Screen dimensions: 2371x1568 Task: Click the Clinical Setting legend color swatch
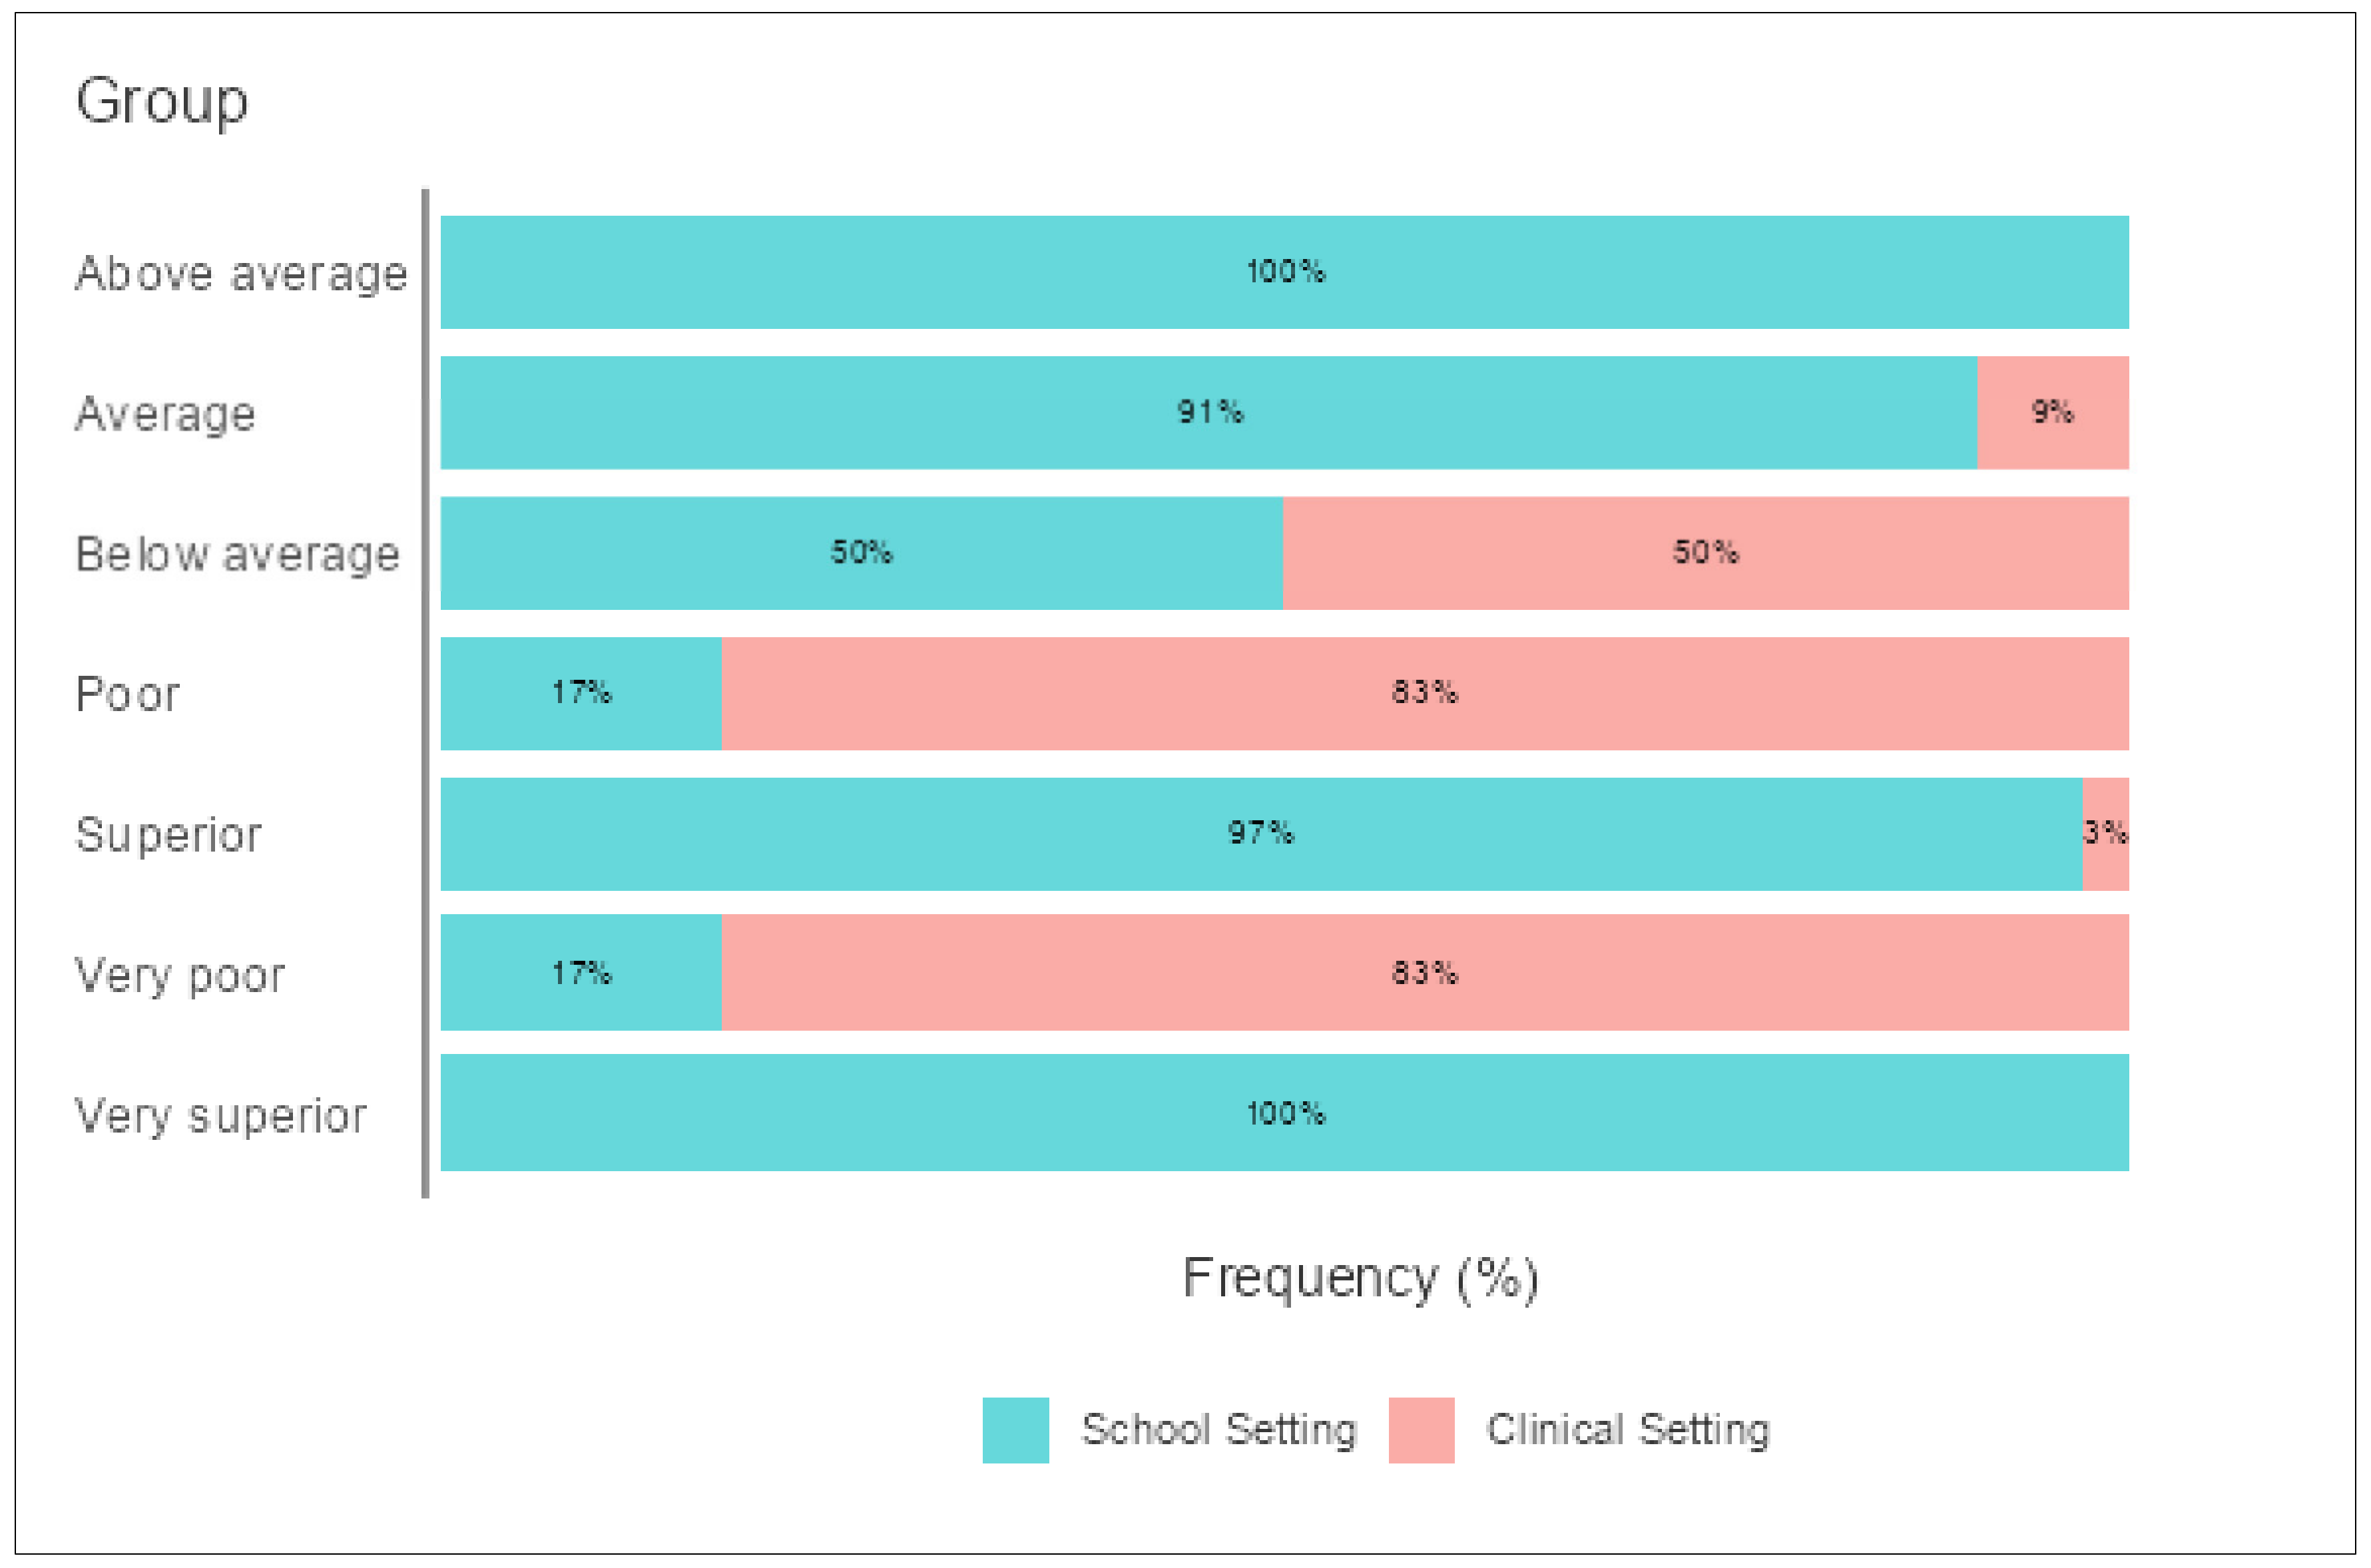point(1421,1430)
